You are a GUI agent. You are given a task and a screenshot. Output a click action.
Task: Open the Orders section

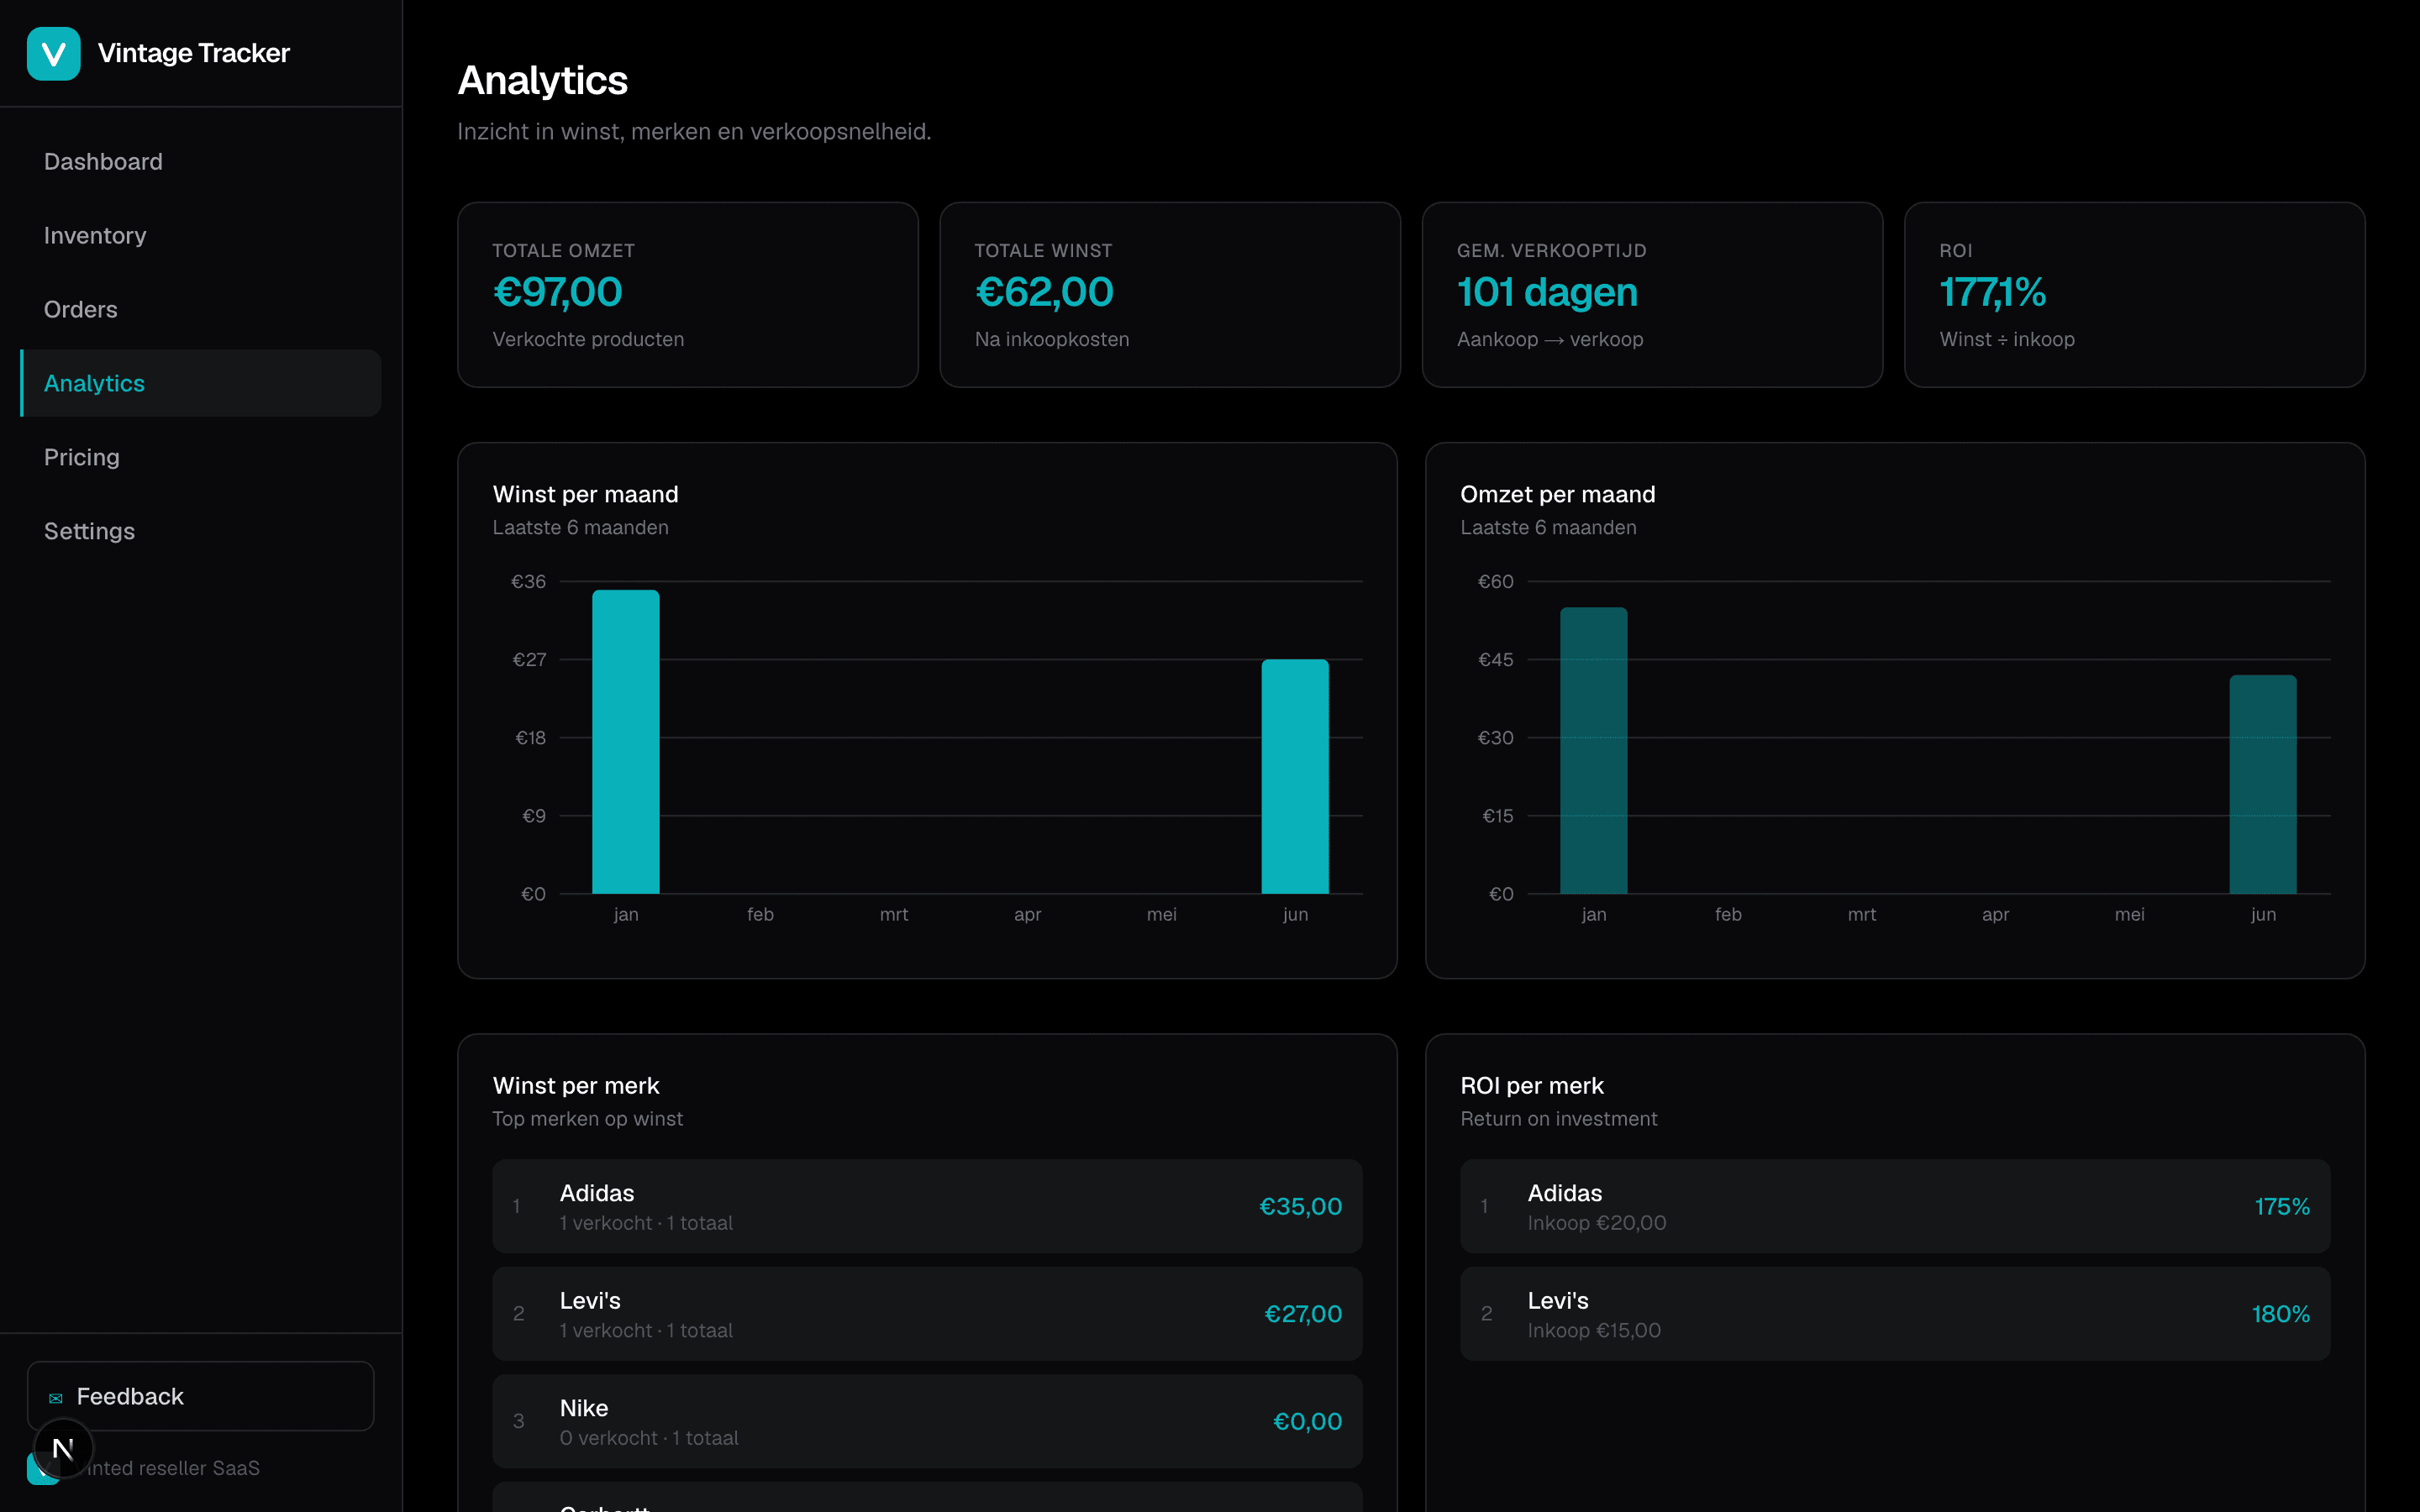(x=200, y=309)
